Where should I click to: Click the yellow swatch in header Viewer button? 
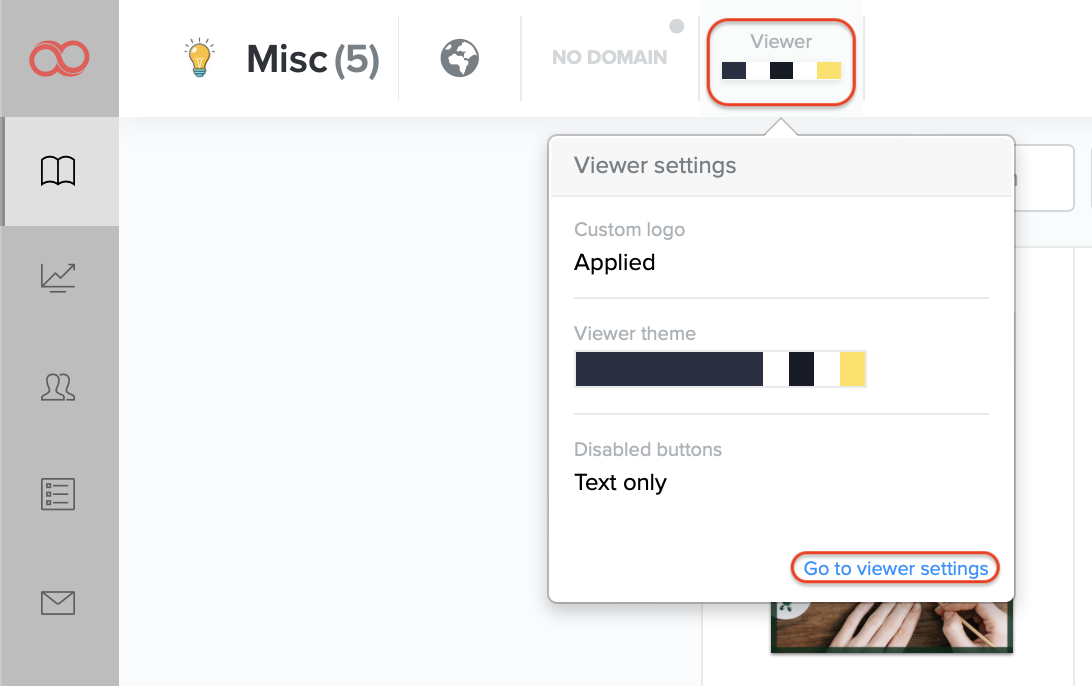[829, 70]
